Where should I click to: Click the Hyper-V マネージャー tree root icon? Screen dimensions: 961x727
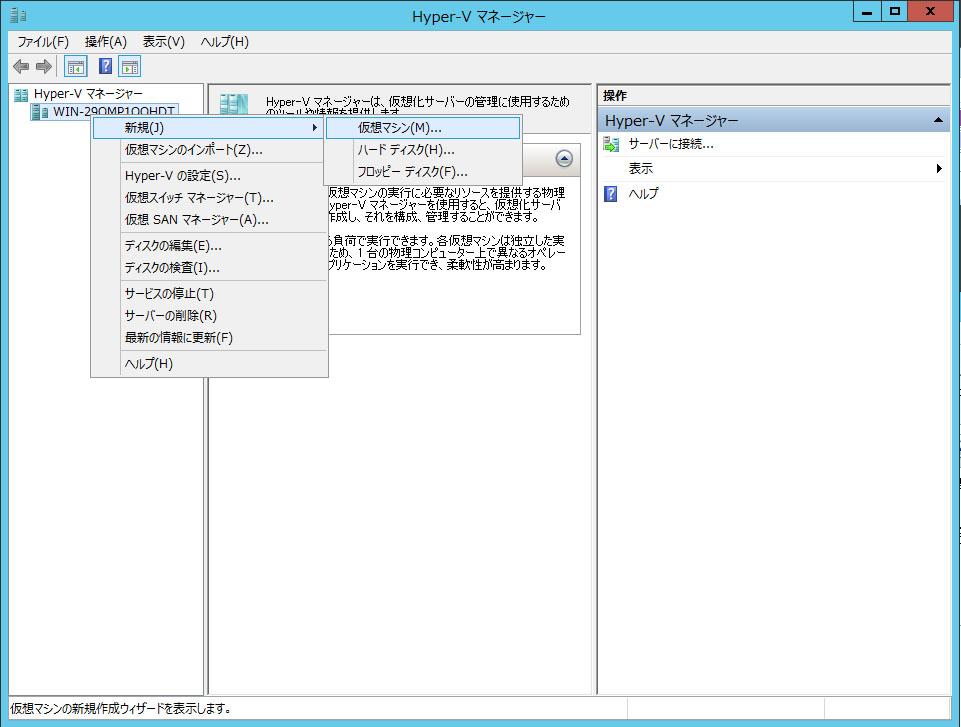click(x=21, y=94)
